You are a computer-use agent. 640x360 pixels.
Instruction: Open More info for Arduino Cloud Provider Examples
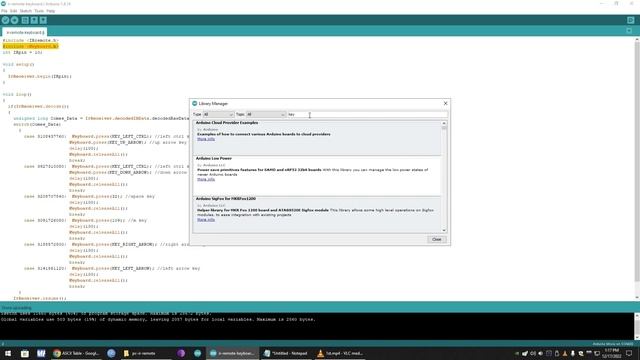point(206,139)
